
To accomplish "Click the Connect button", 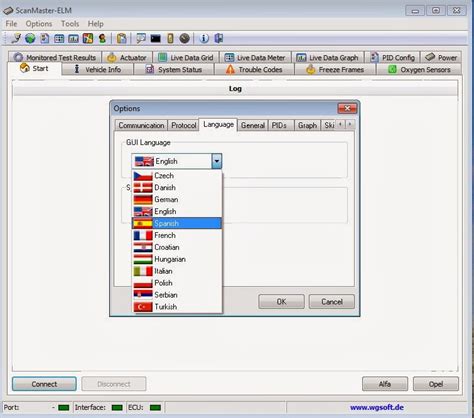I will 44,384.
